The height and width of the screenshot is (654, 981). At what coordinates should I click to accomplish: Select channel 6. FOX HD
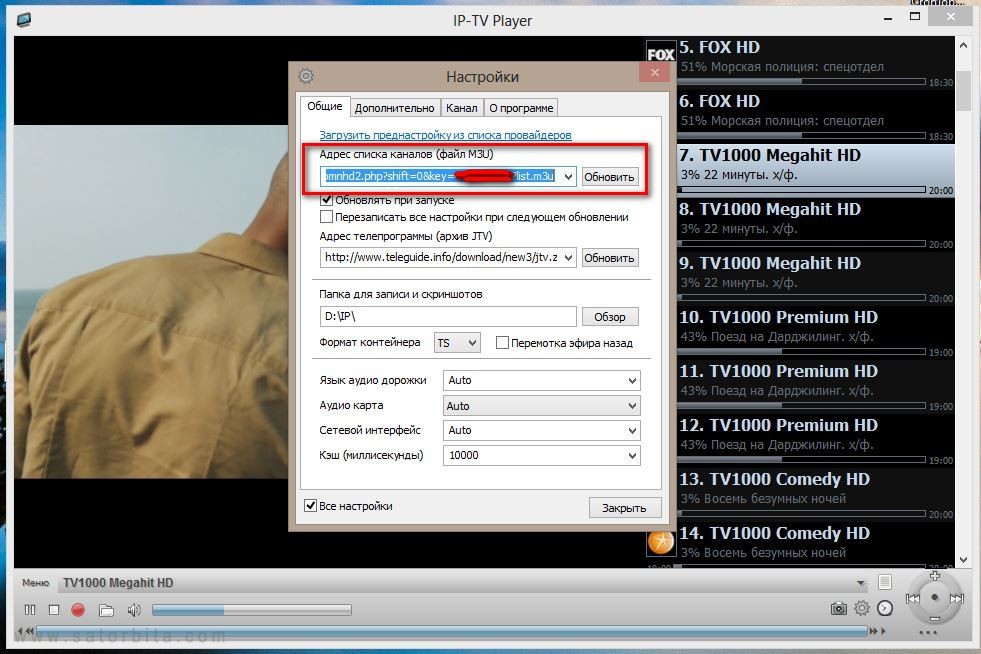click(x=815, y=117)
